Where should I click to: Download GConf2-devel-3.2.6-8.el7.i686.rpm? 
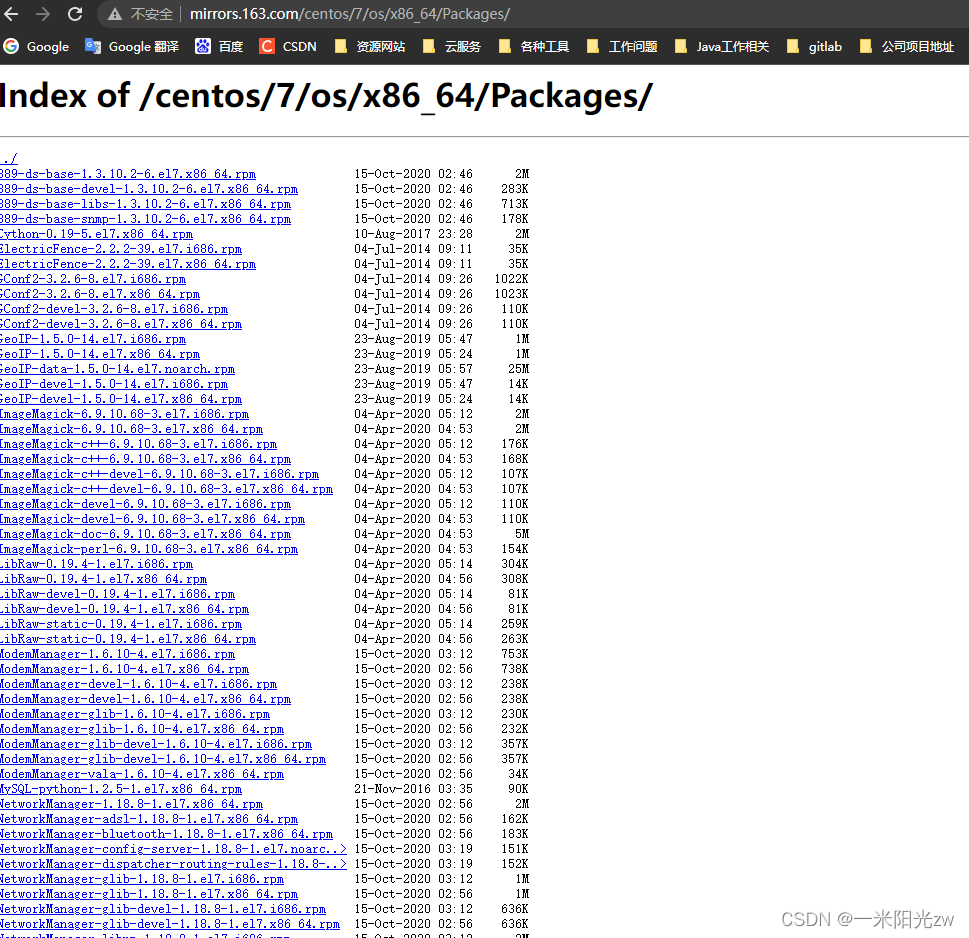[x=114, y=309]
